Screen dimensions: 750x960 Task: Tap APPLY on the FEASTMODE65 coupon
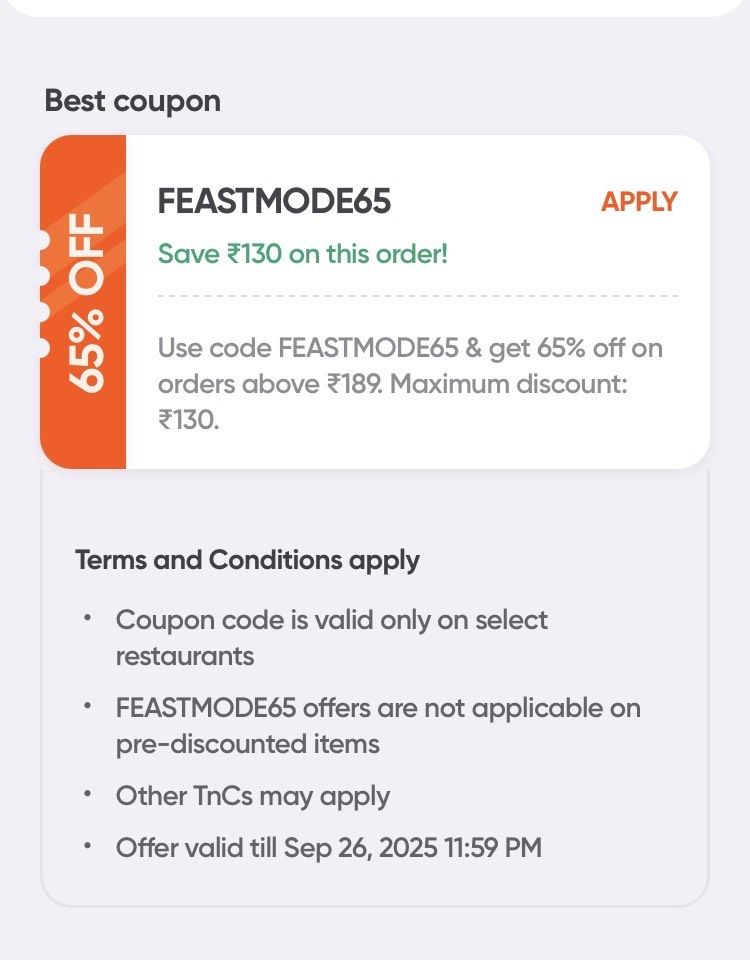[x=639, y=202]
